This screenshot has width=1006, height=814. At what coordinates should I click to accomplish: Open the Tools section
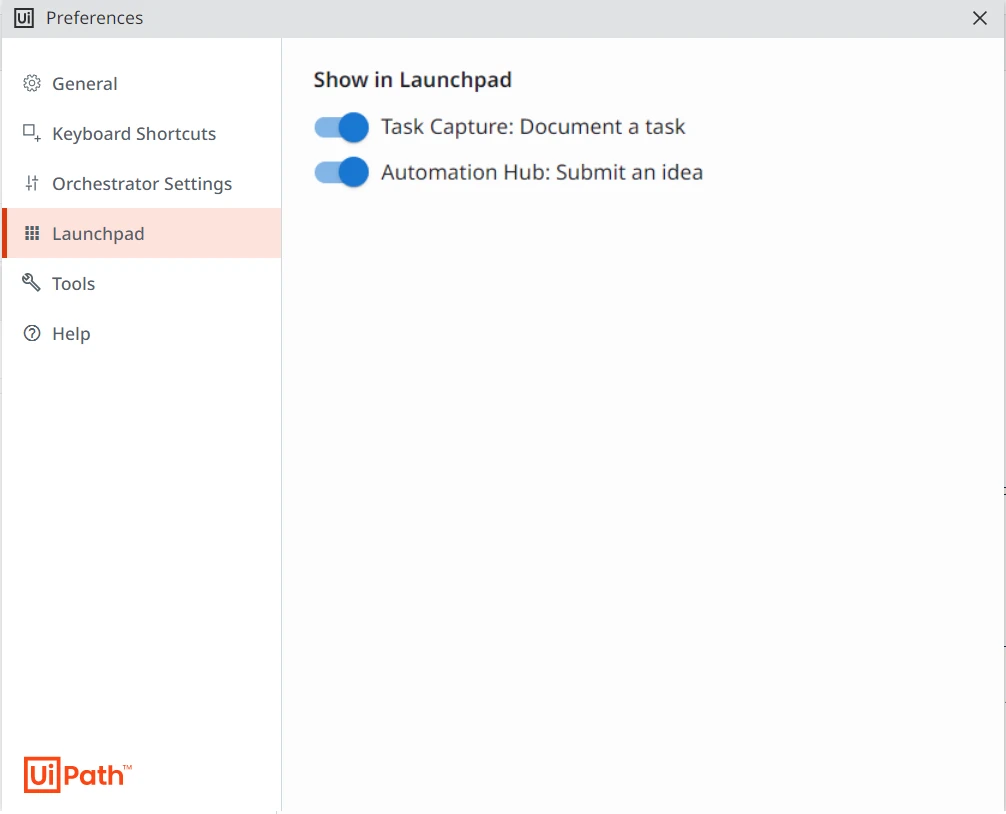(x=142, y=283)
